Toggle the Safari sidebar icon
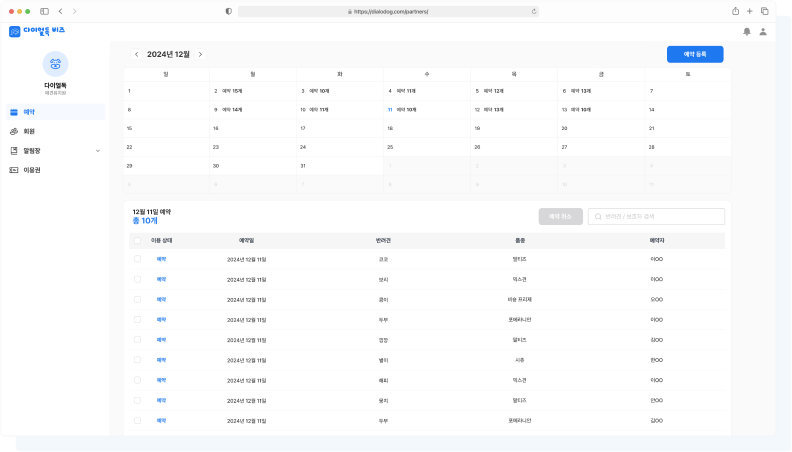The height and width of the screenshot is (452, 792). click(x=44, y=11)
